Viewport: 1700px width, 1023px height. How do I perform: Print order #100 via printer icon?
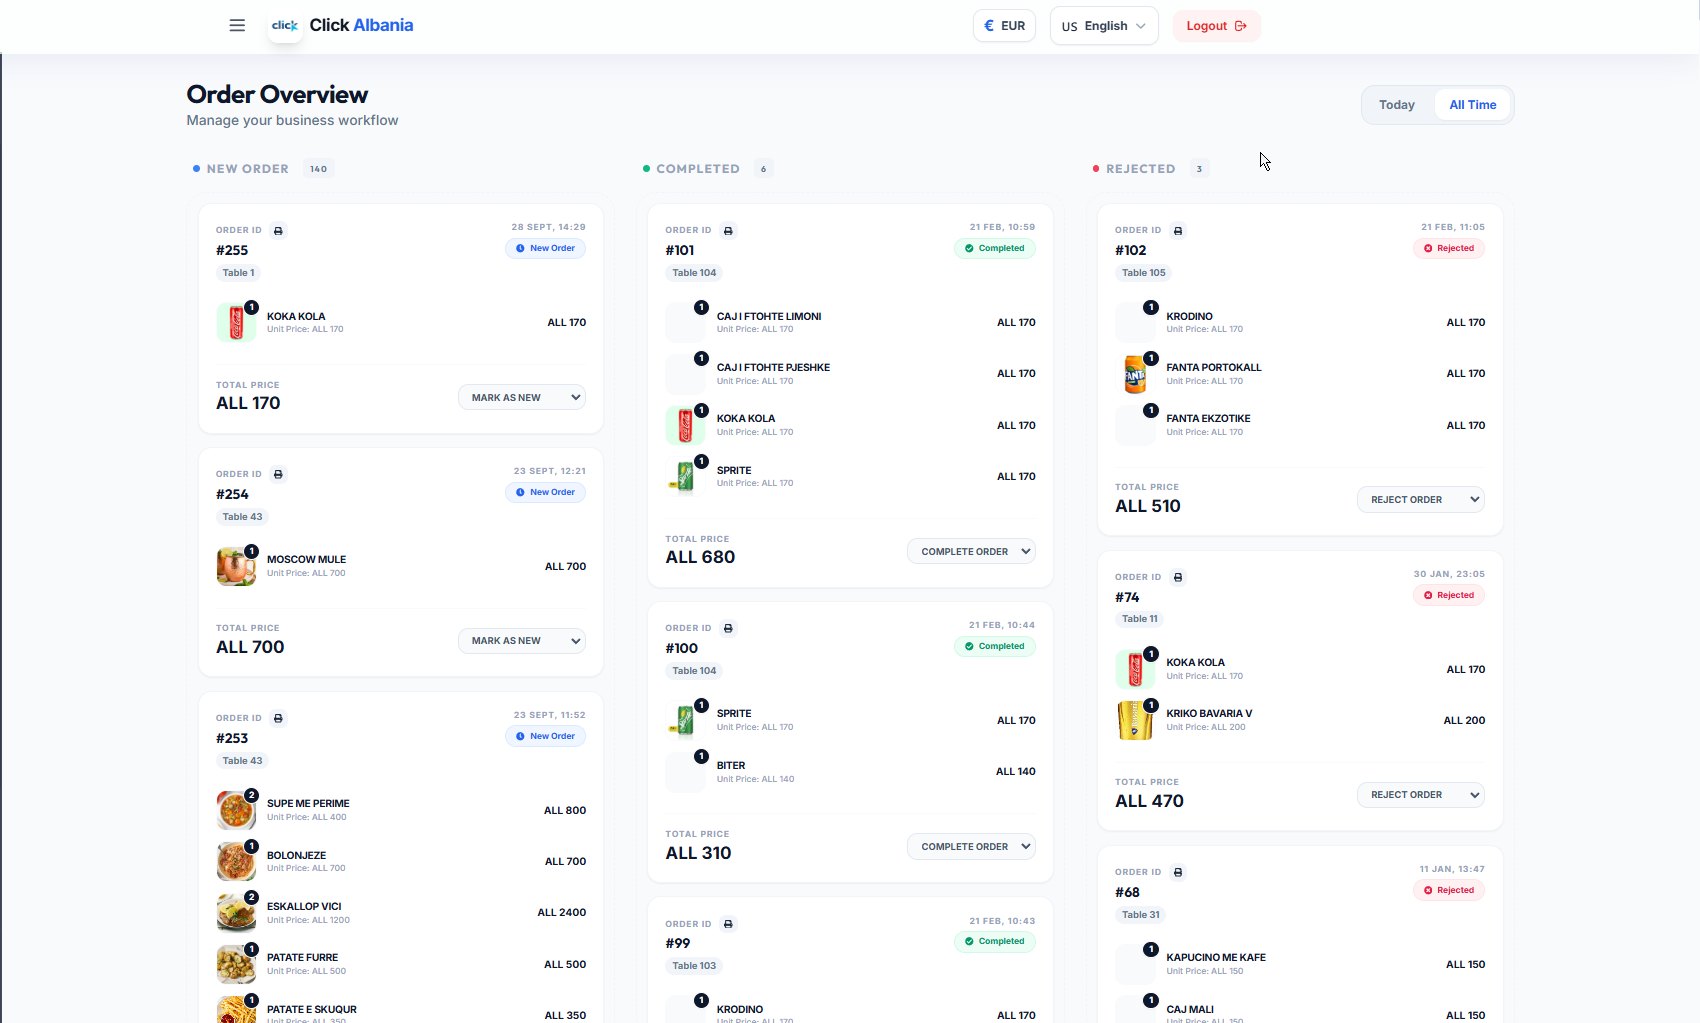coord(728,629)
